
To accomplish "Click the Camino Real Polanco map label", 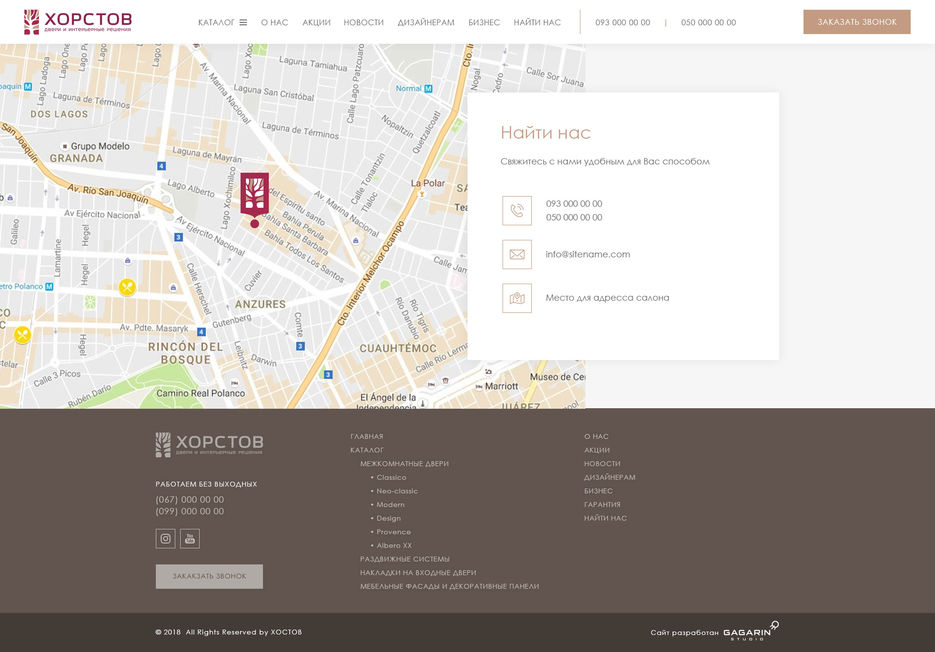I will coord(200,393).
